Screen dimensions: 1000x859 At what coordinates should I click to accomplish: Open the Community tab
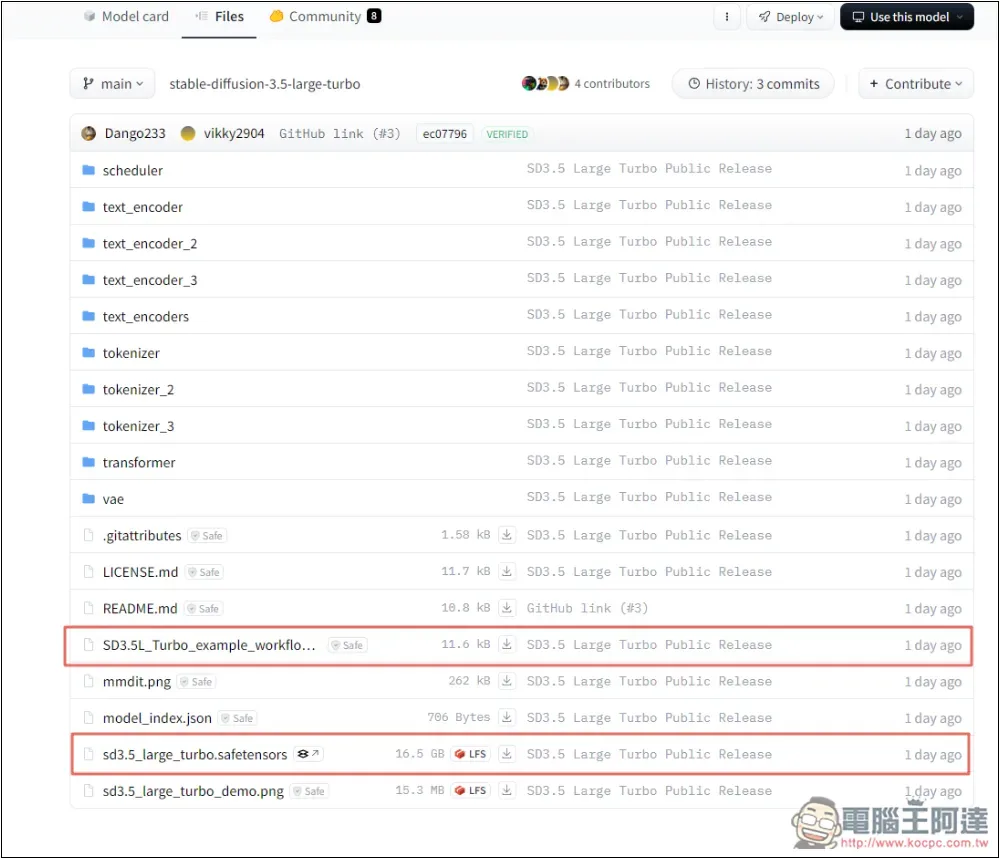pos(325,17)
